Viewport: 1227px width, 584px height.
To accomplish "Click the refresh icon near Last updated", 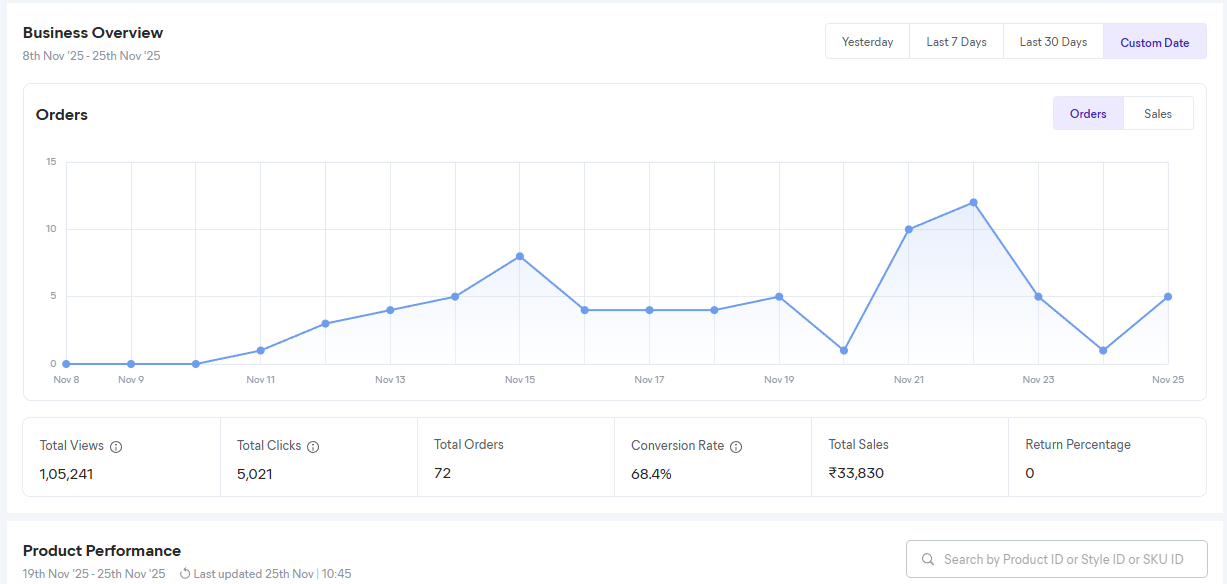I will click(185, 574).
